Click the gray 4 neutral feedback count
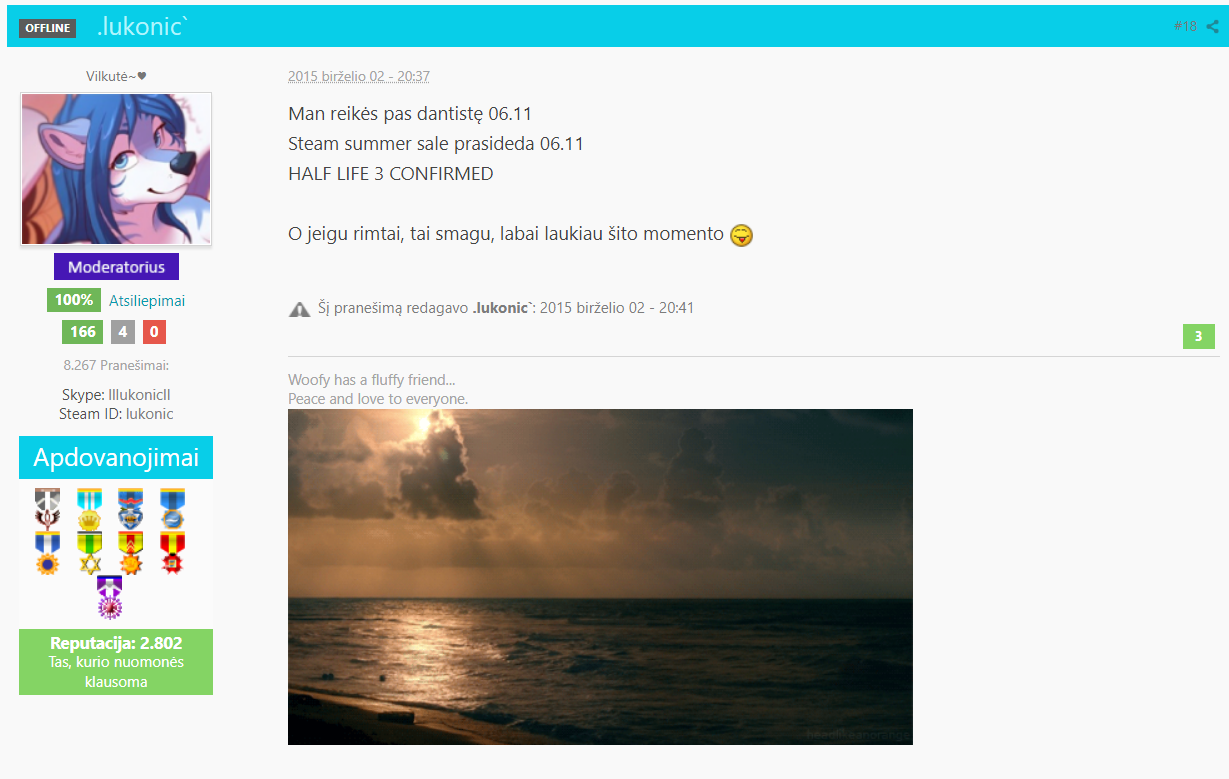 [x=122, y=332]
